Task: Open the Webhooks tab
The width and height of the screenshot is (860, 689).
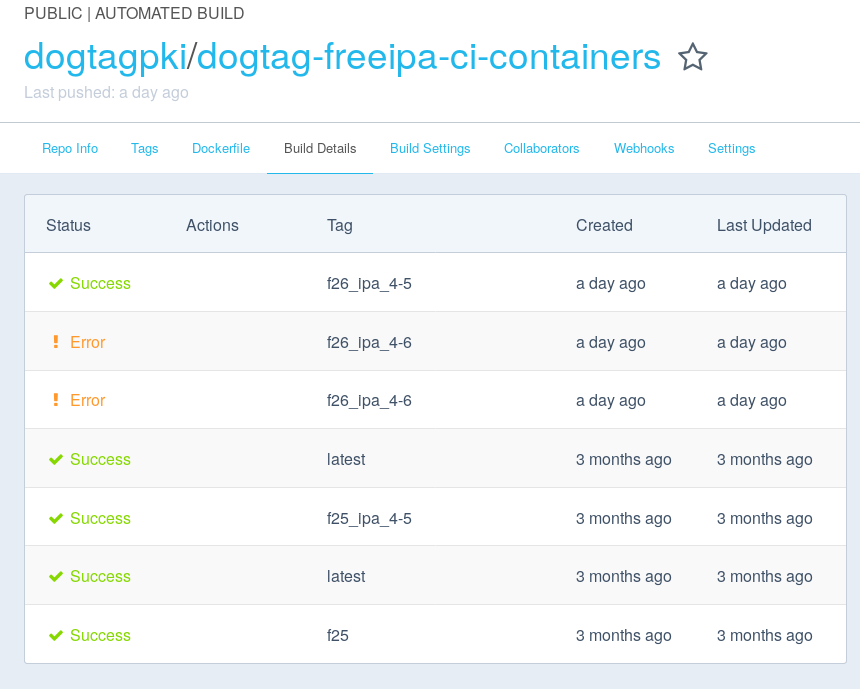Action: [x=643, y=148]
